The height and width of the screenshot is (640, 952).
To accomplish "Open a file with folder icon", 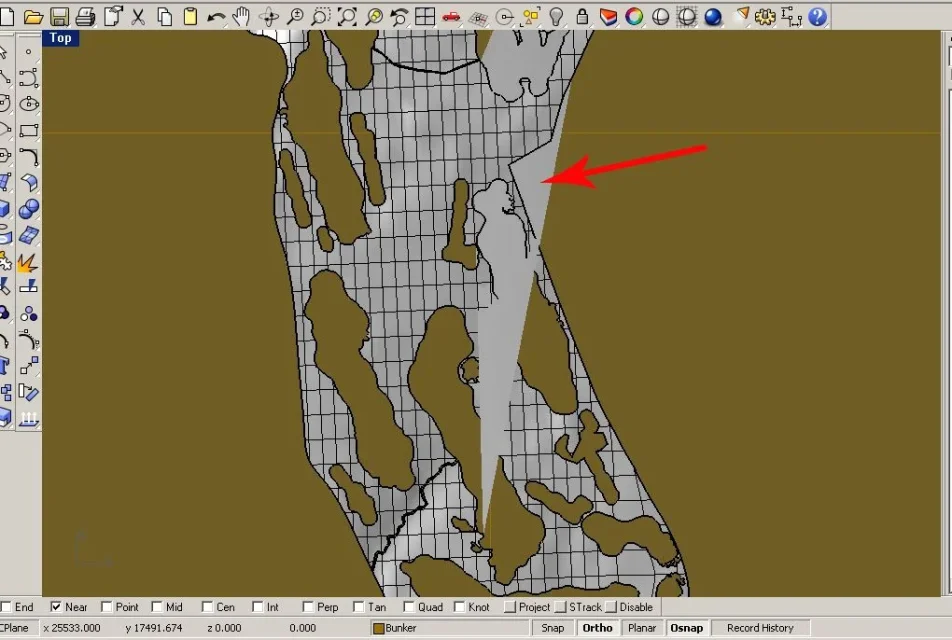I will click(33, 16).
